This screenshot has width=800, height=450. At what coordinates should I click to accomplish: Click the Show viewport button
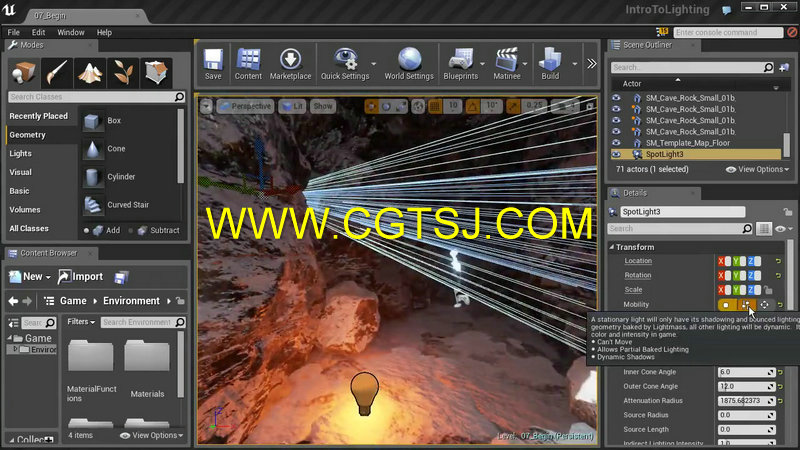click(x=323, y=106)
